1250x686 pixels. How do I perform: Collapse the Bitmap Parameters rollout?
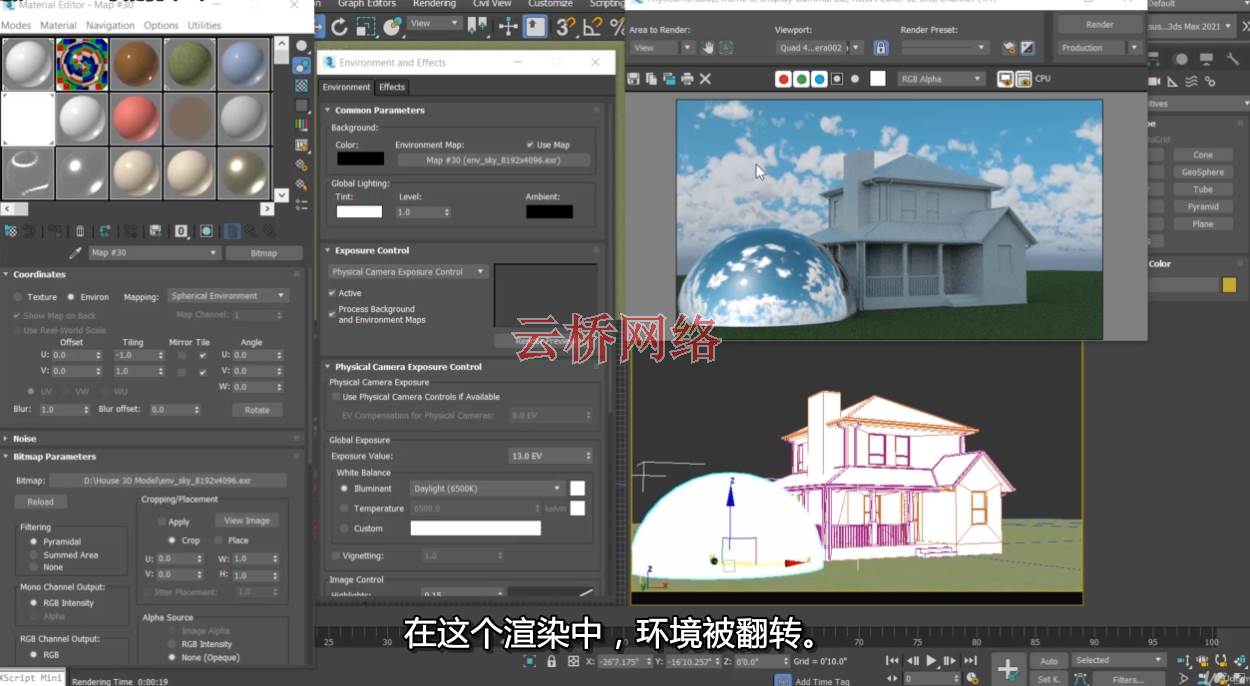(55, 456)
